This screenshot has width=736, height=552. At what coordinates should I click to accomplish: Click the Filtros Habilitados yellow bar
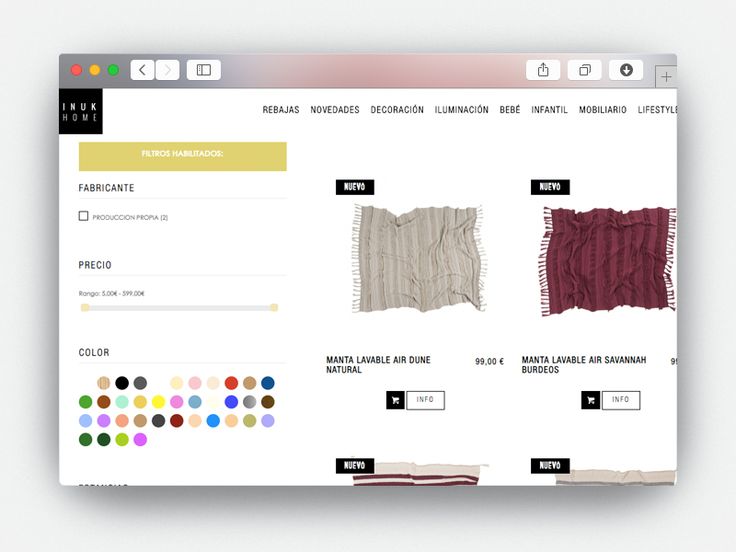(183, 156)
